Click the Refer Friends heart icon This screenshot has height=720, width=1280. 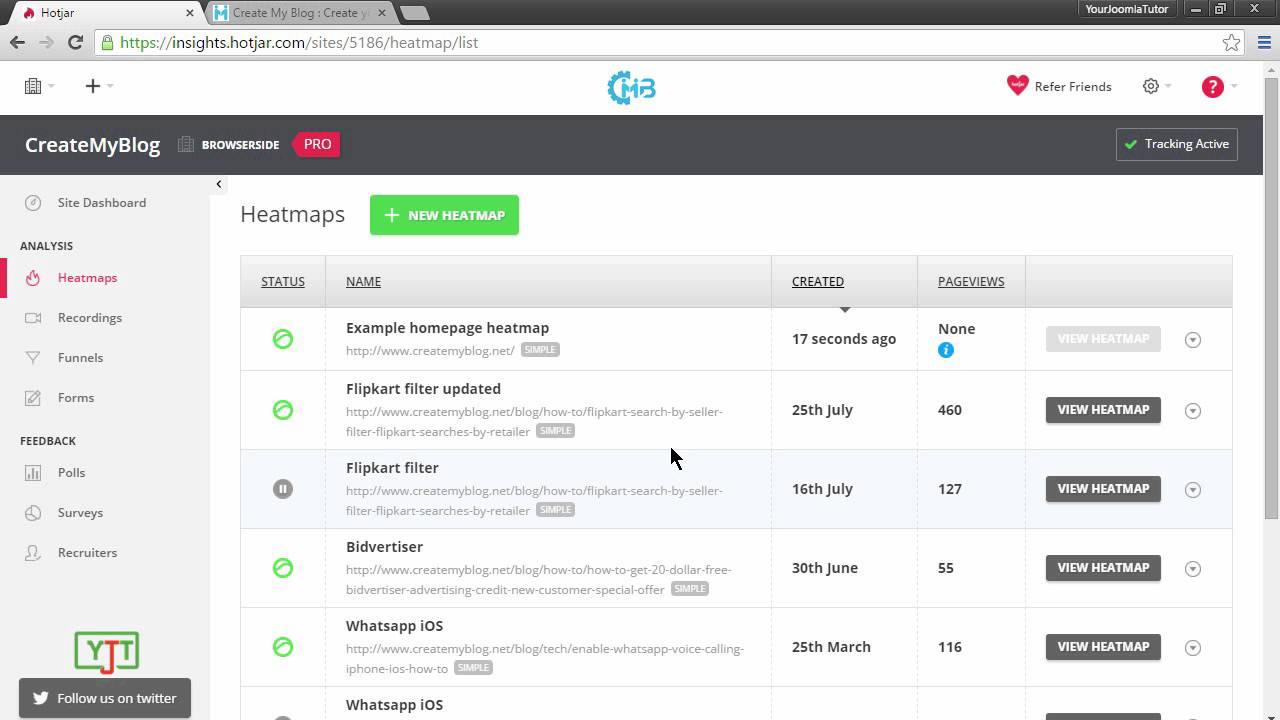(1017, 85)
